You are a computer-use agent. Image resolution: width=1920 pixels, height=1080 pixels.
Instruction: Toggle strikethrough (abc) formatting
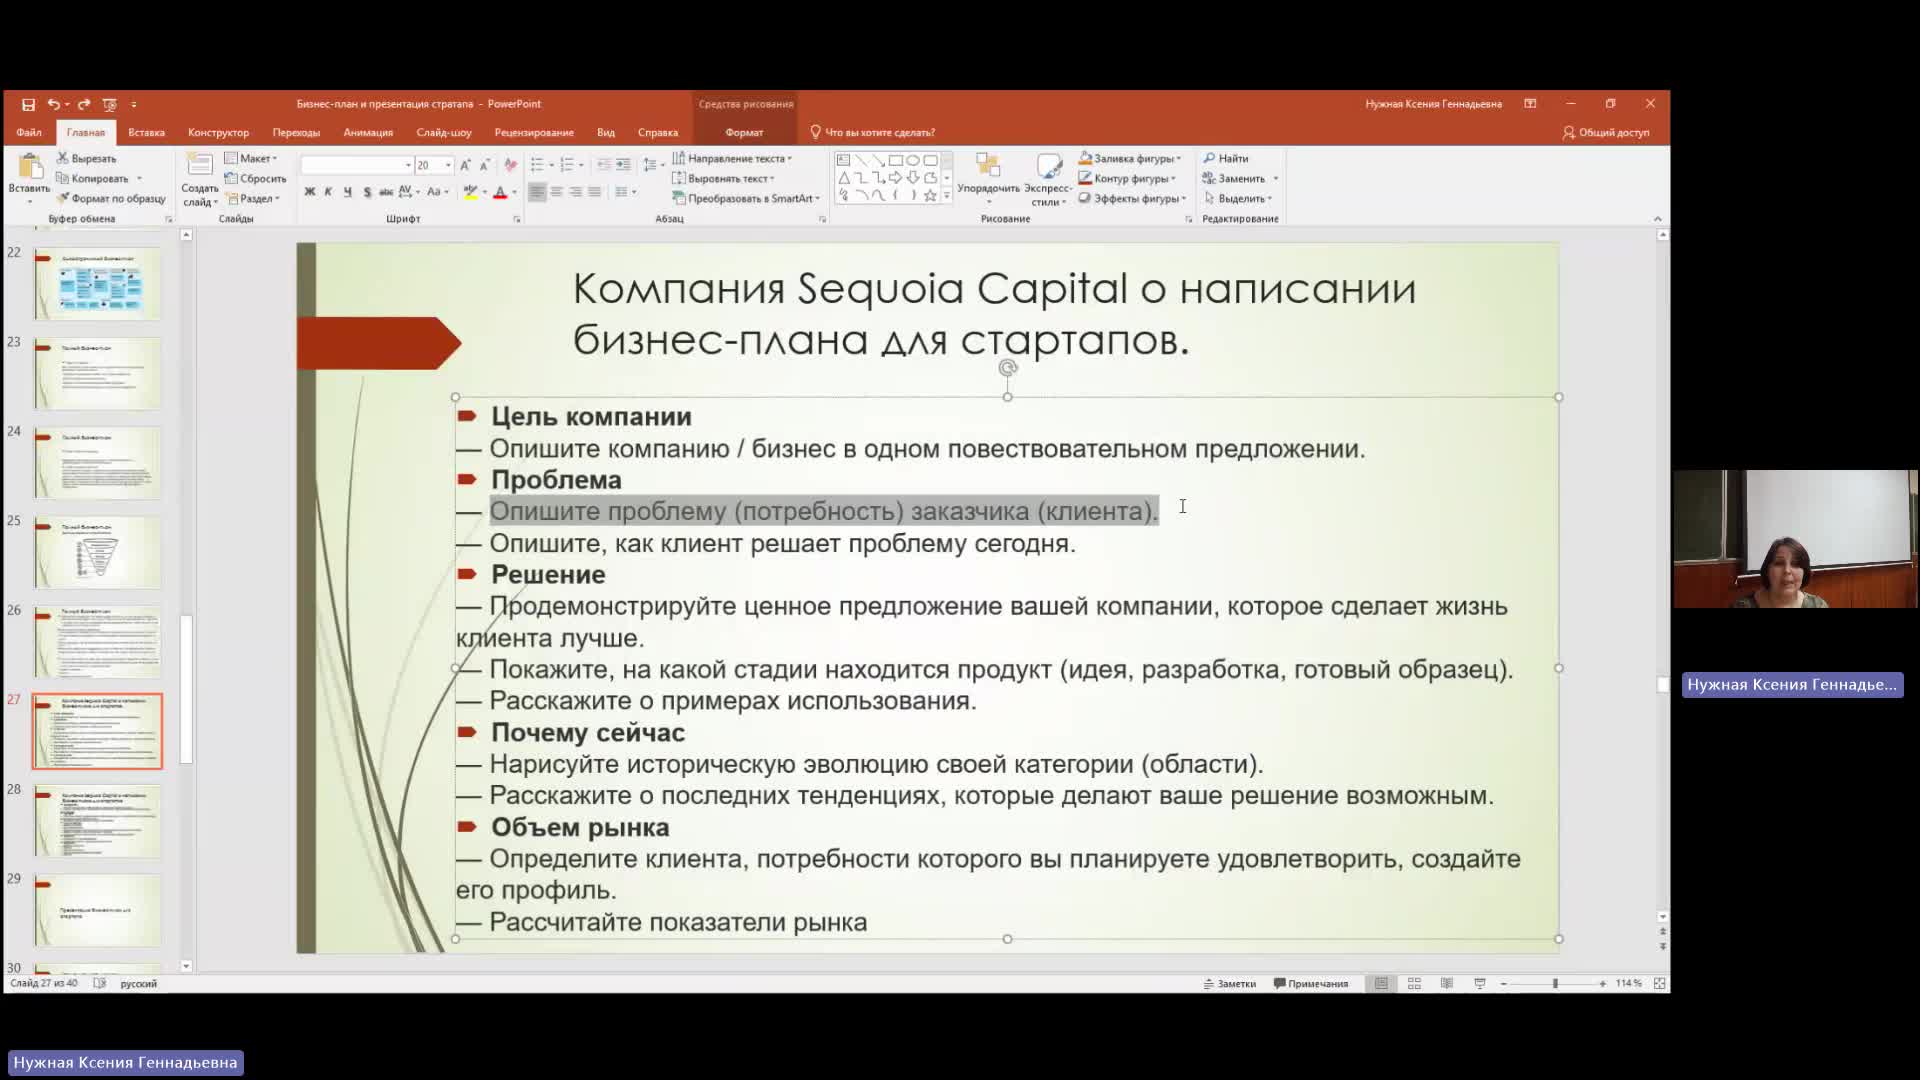point(386,192)
